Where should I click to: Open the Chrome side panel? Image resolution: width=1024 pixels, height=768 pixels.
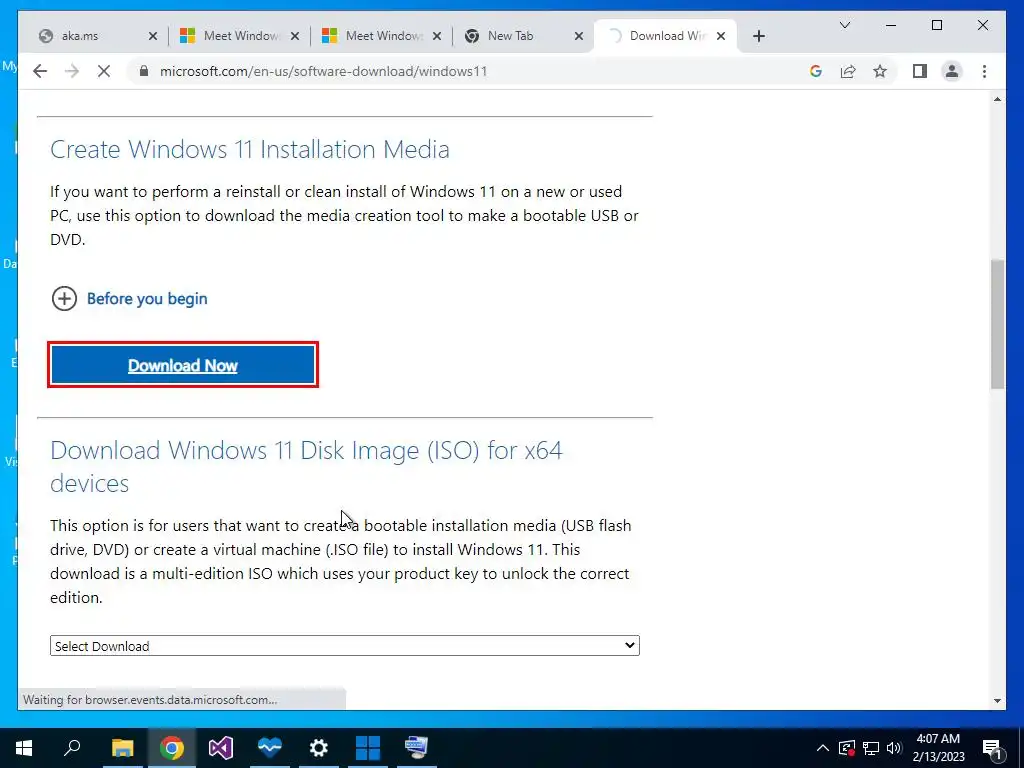(920, 71)
